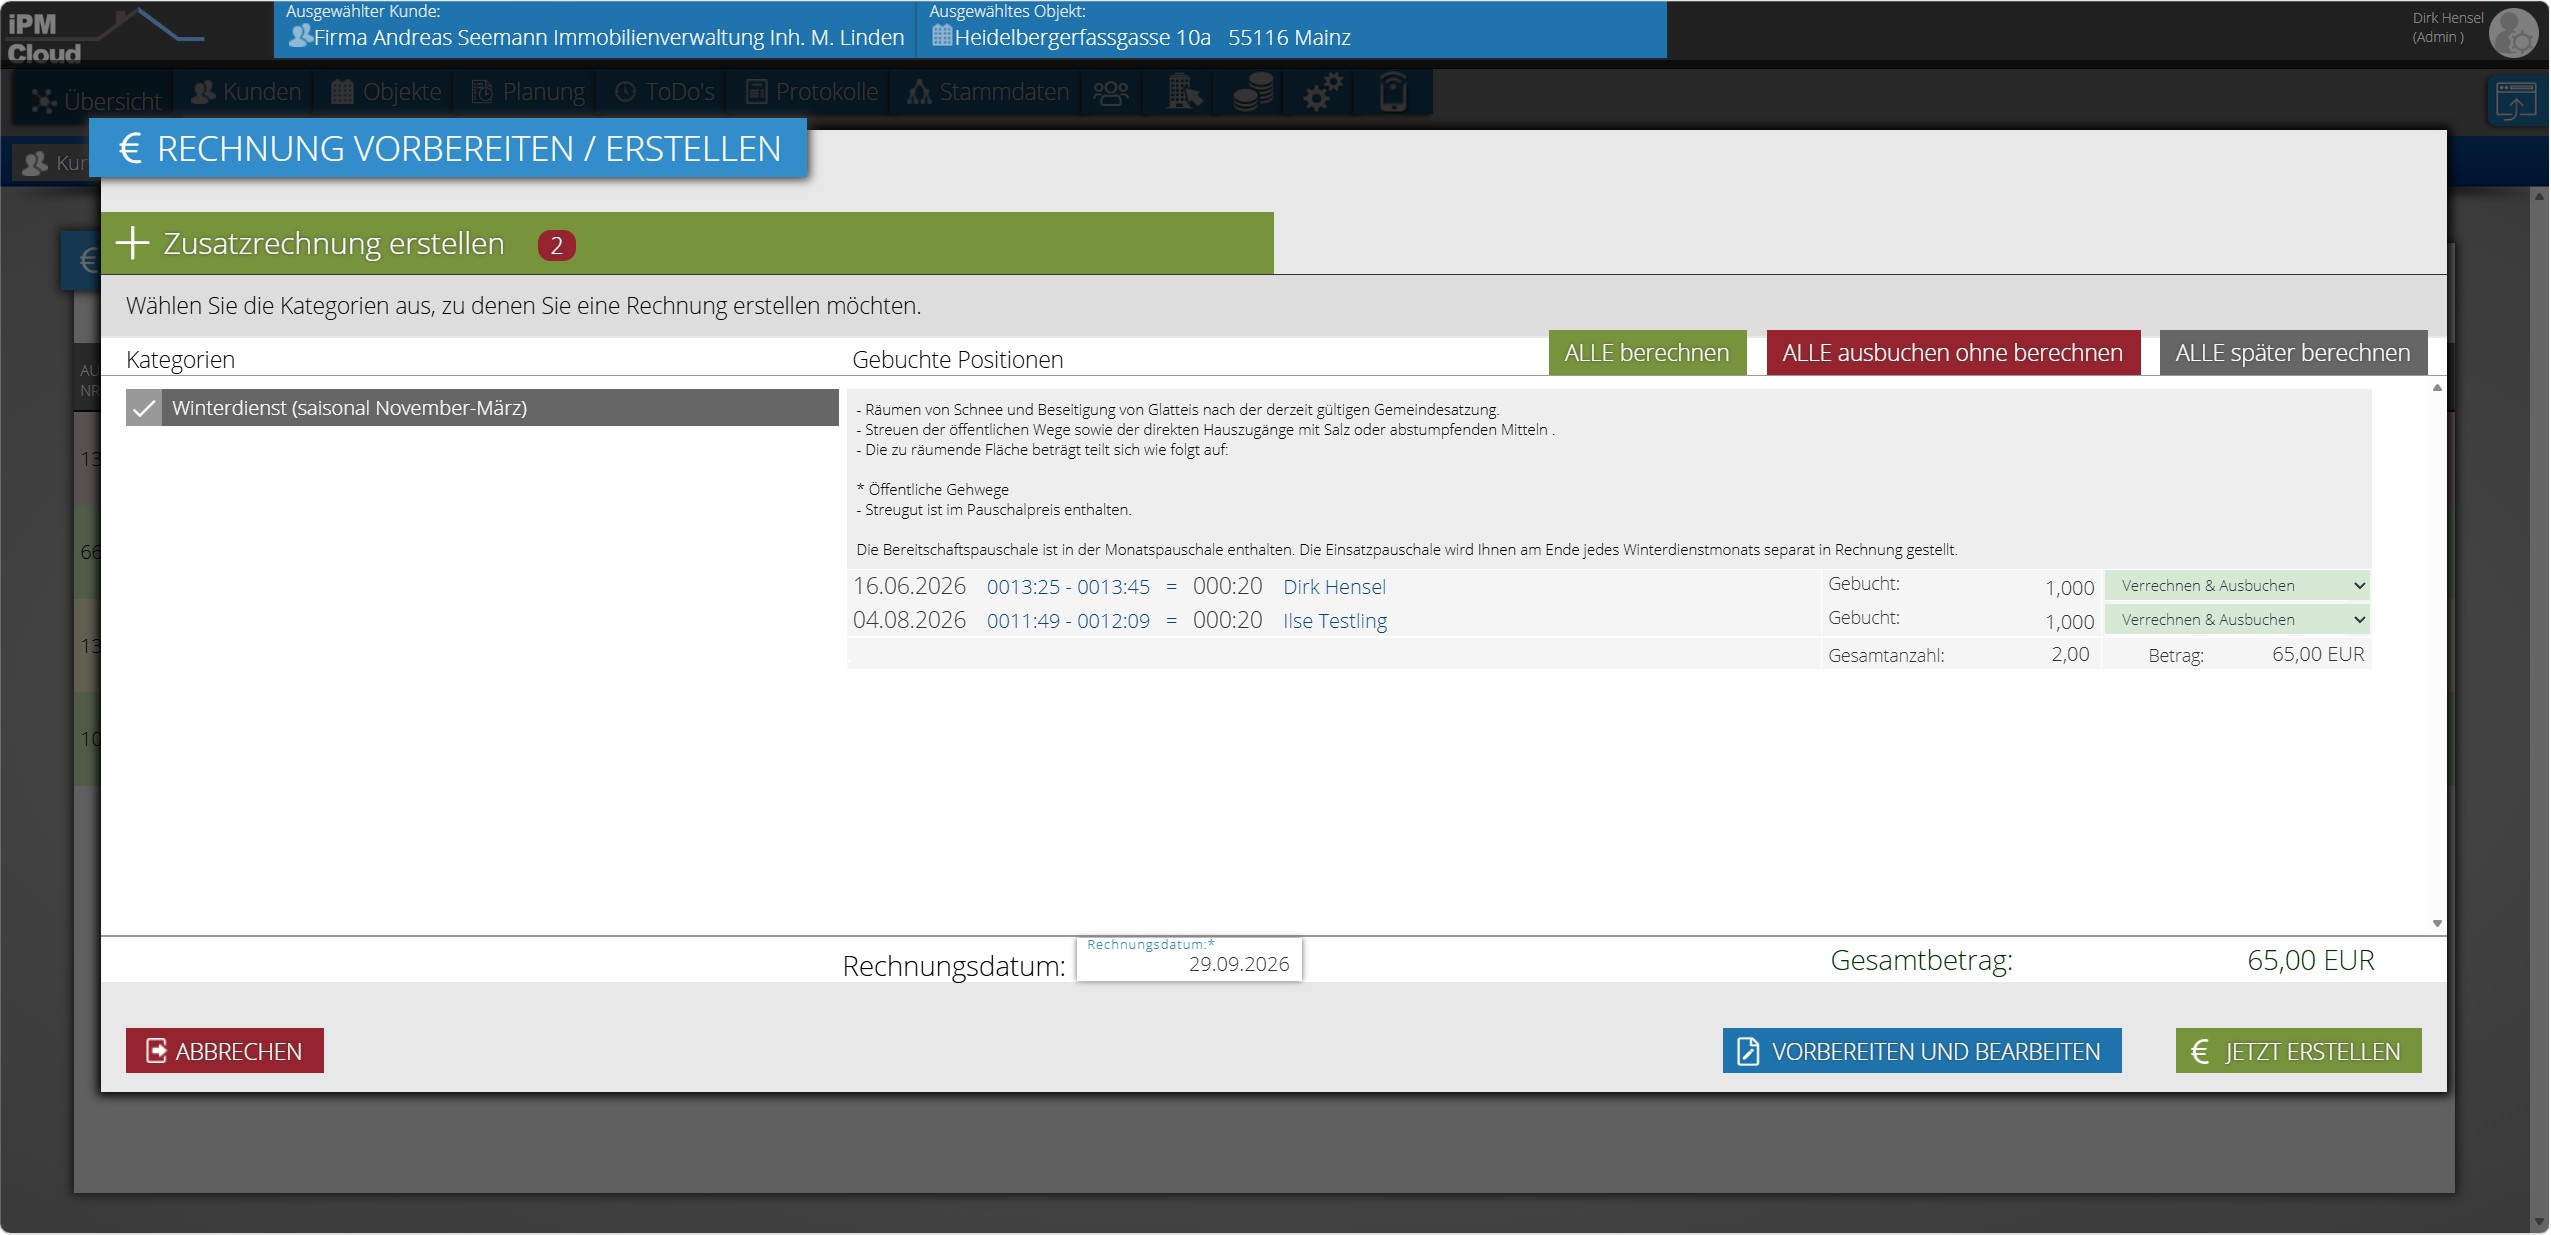Click the scroll-down arrow of positions list
Viewport: 2551px width, 1235px height.
point(2437,924)
